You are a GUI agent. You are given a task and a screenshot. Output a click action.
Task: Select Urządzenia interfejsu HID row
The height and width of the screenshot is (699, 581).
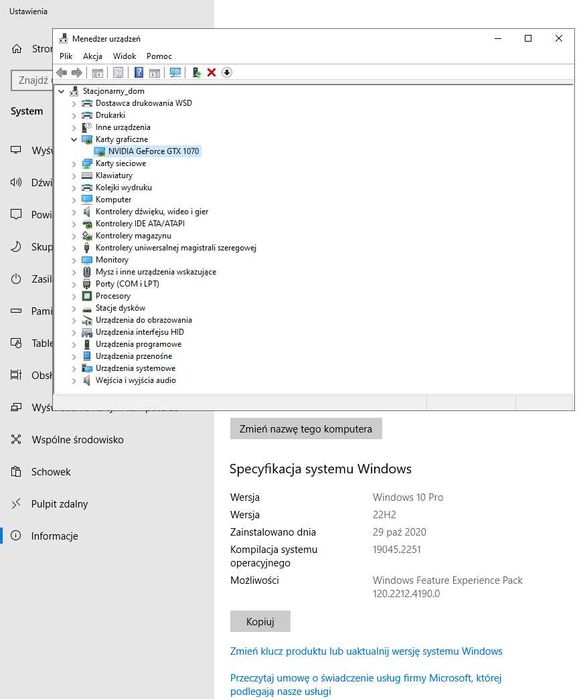tap(140, 332)
